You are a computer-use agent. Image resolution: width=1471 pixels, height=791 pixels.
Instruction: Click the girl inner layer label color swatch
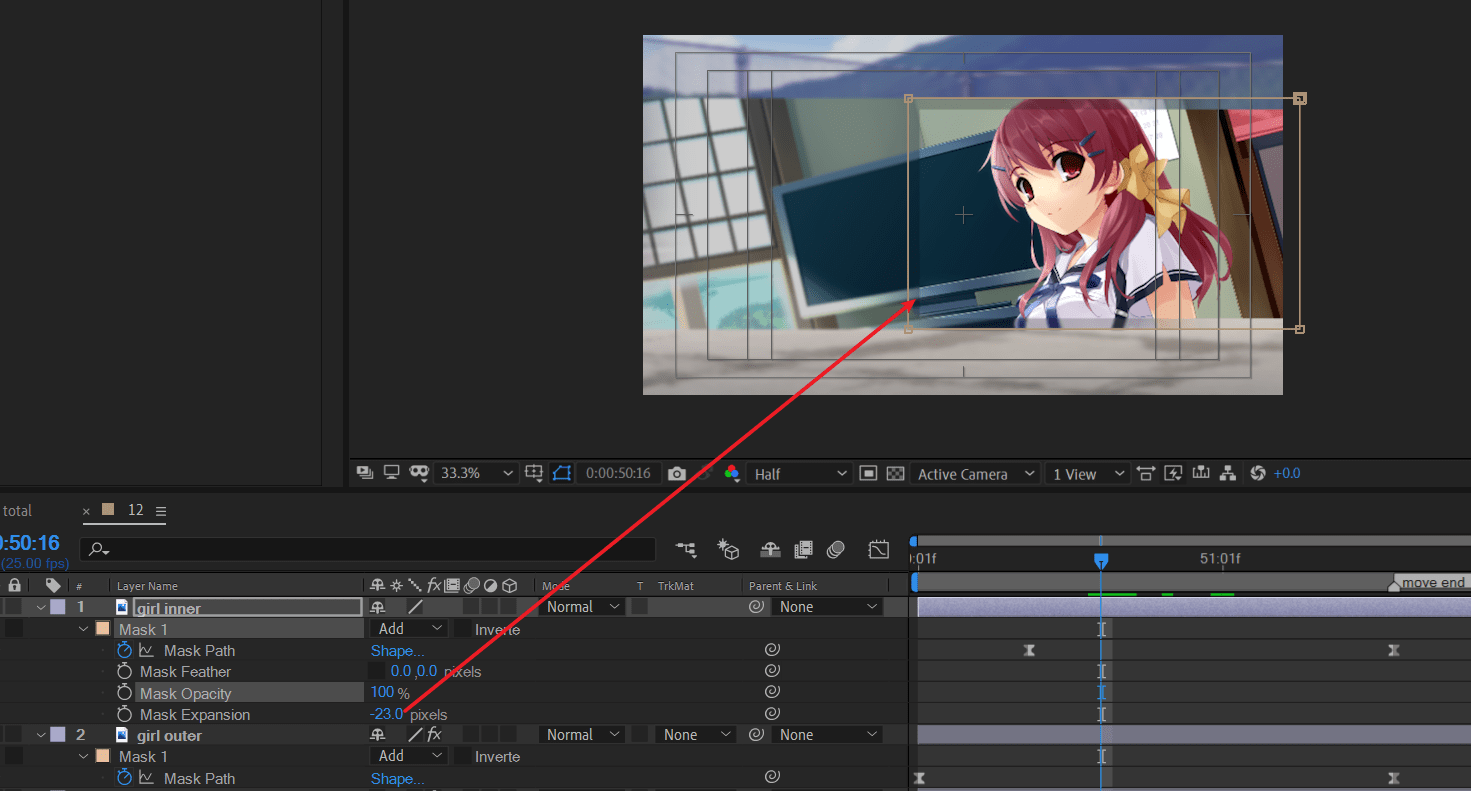click(57, 607)
